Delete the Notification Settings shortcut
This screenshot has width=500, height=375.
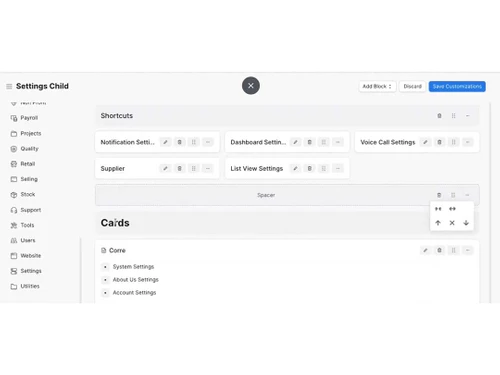pyautogui.click(x=179, y=142)
